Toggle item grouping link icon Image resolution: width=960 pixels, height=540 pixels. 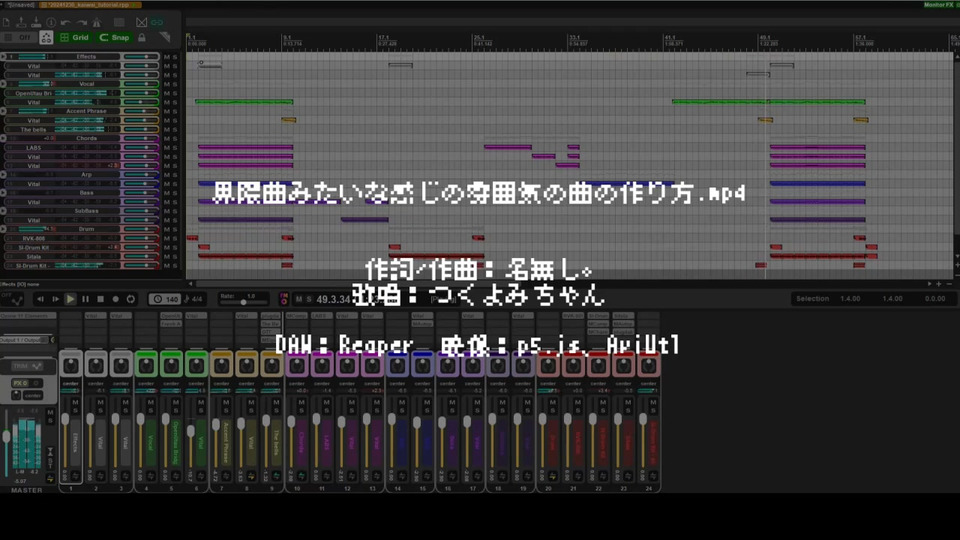pos(157,23)
